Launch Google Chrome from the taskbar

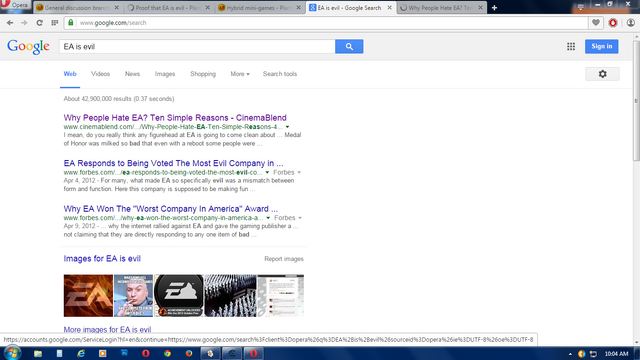point(167,353)
